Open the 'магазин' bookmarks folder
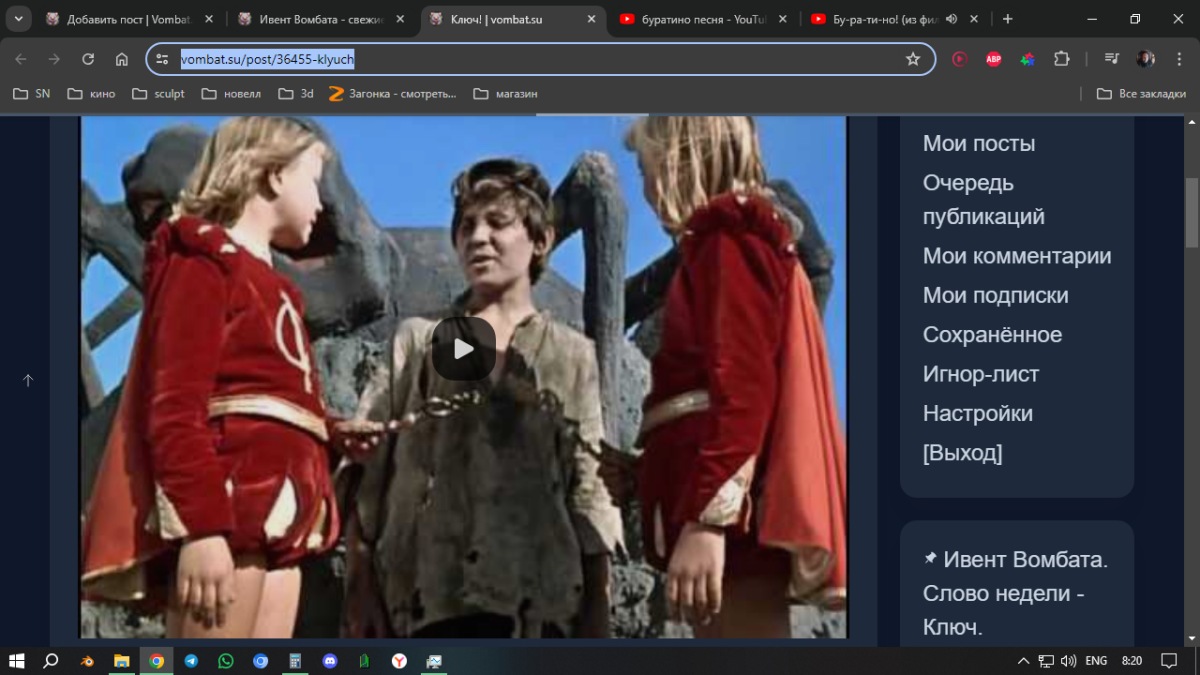 coord(505,94)
